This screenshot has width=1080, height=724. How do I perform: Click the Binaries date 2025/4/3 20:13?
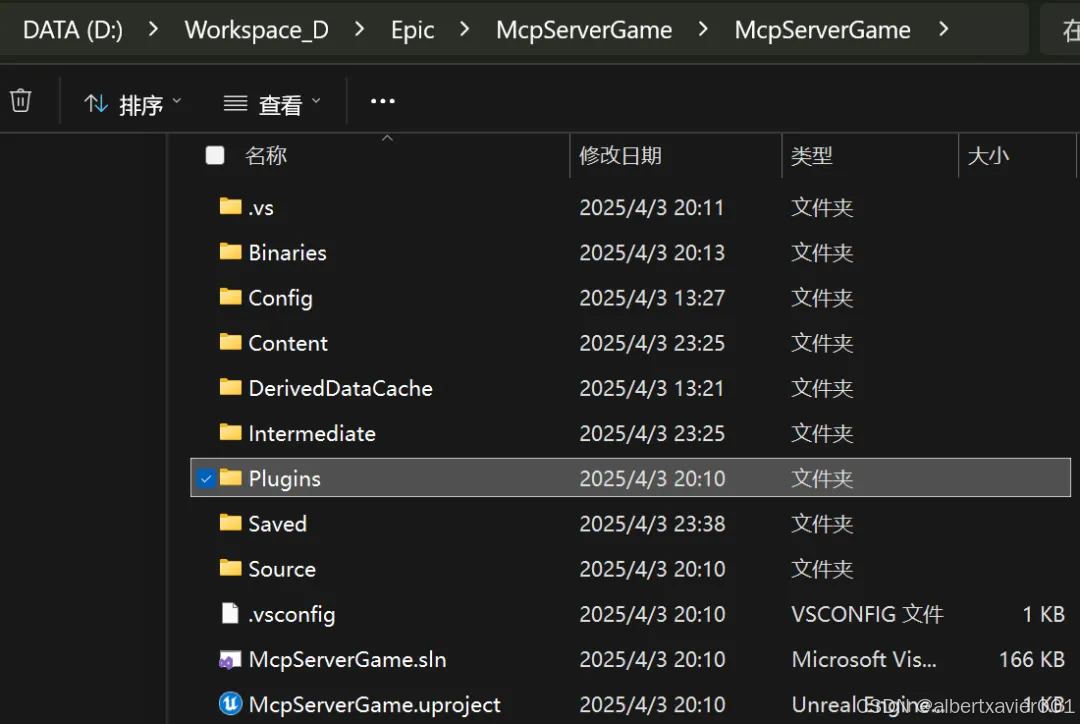(x=652, y=253)
